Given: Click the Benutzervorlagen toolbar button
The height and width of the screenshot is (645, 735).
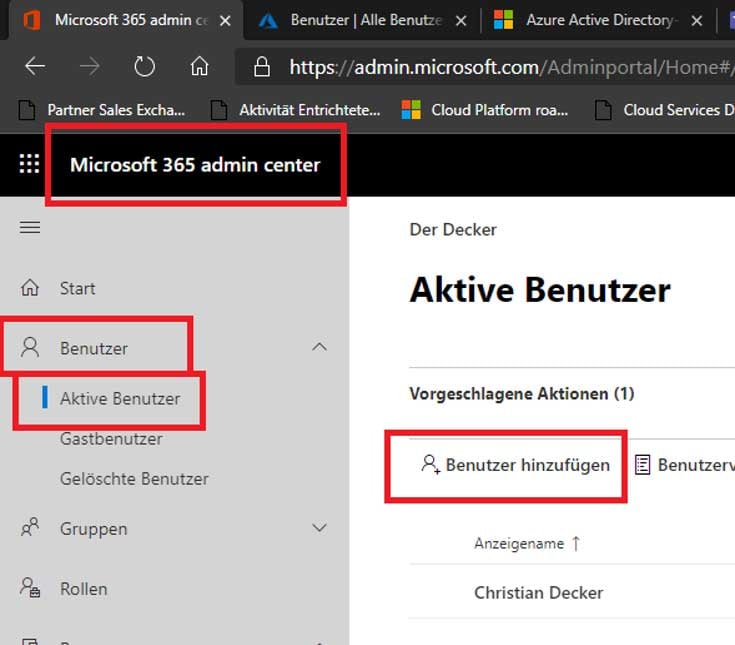Looking at the screenshot, I should pos(684,465).
